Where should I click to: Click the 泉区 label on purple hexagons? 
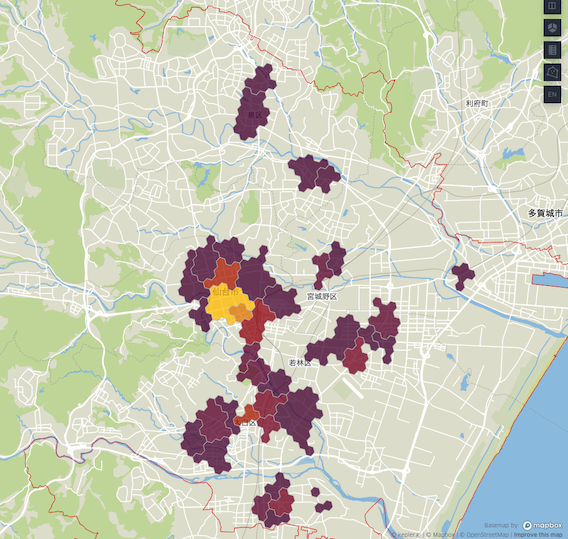pyautogui.click(x=255, y=115)
